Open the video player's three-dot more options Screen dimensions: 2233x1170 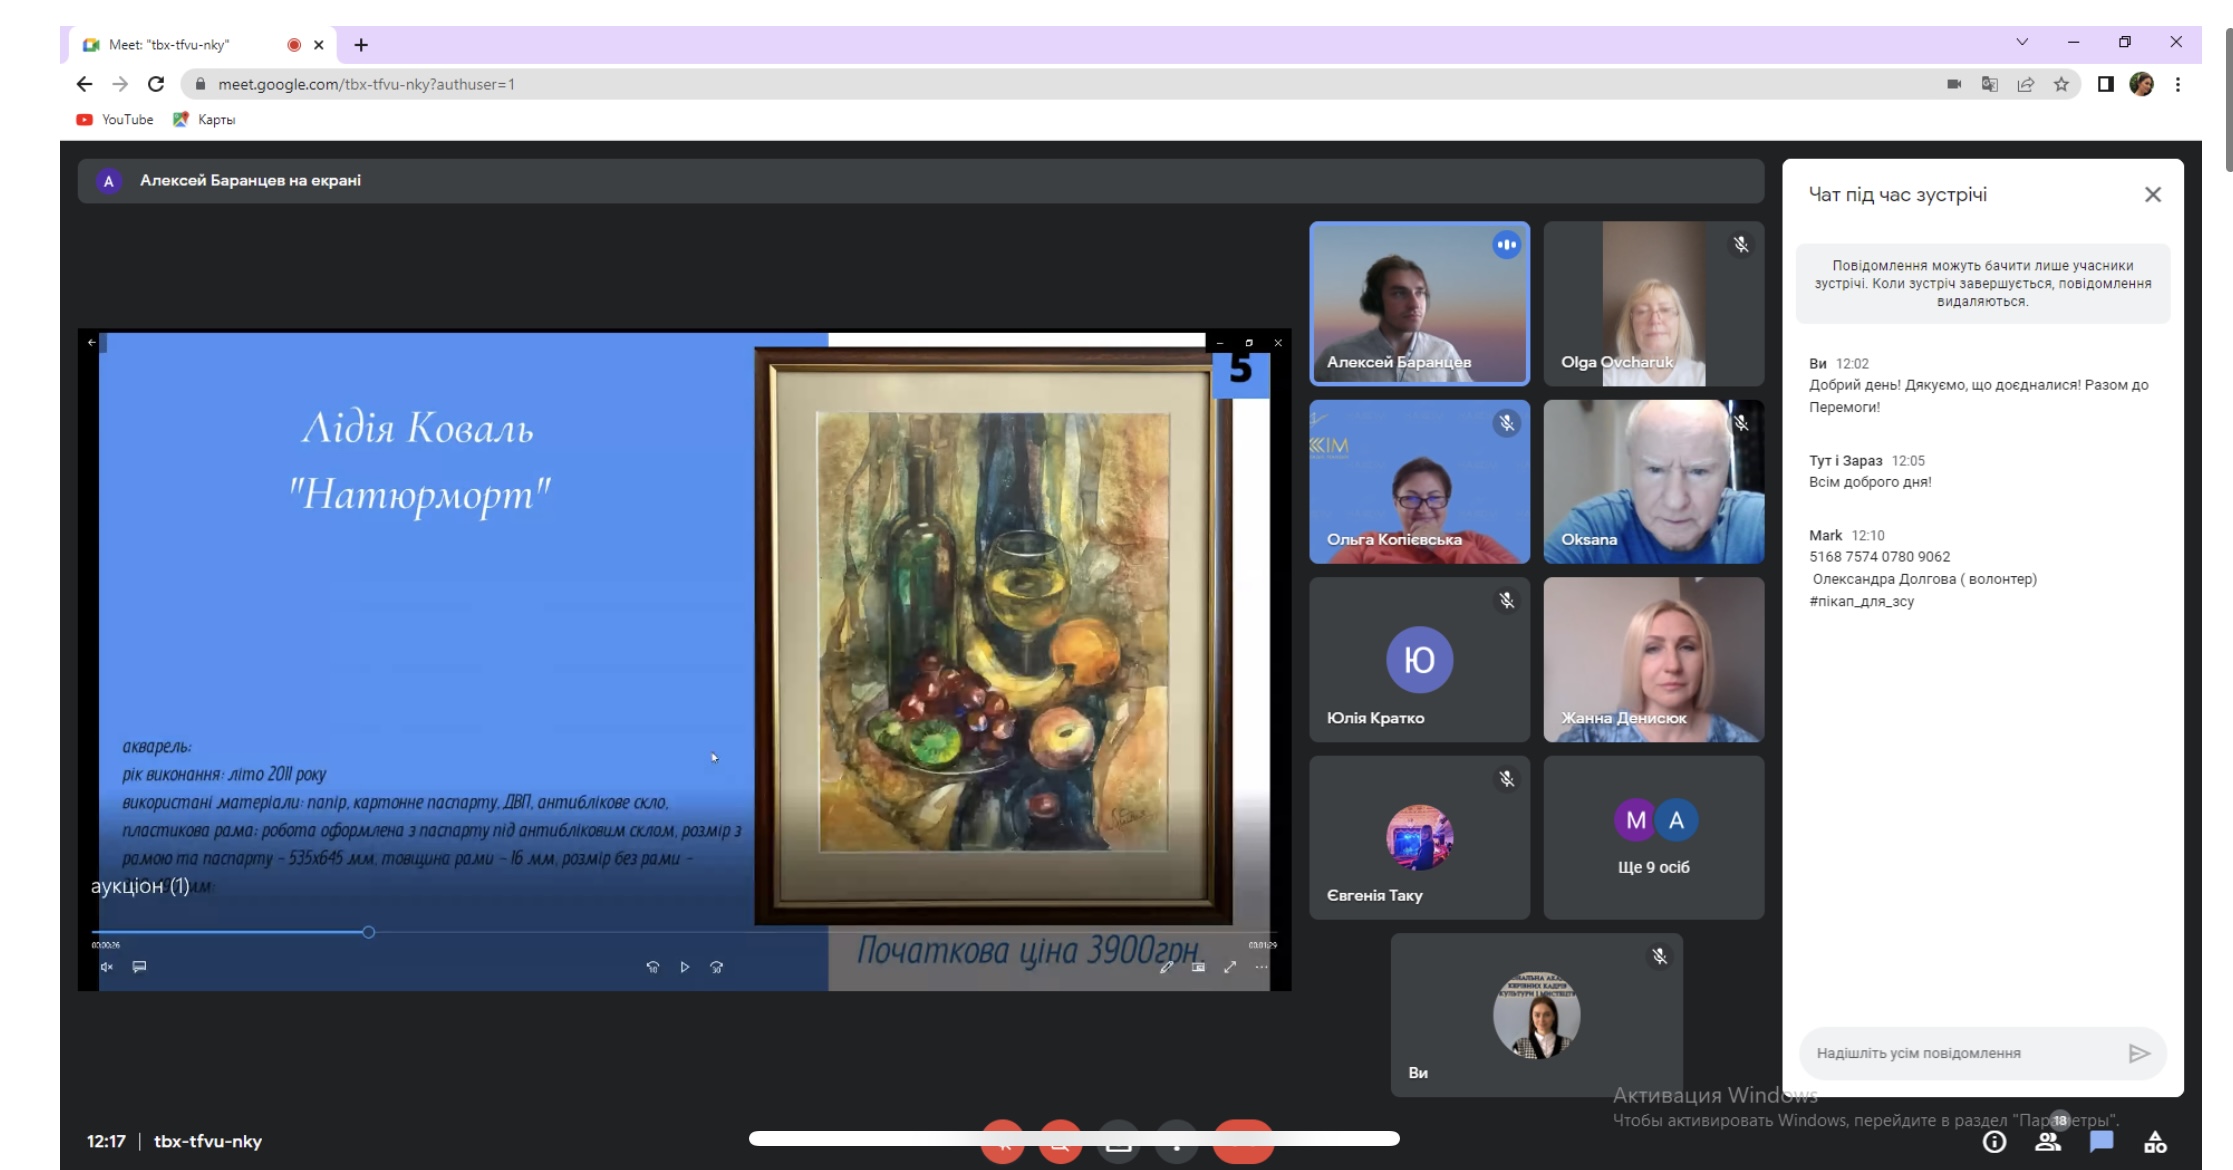1261,967
